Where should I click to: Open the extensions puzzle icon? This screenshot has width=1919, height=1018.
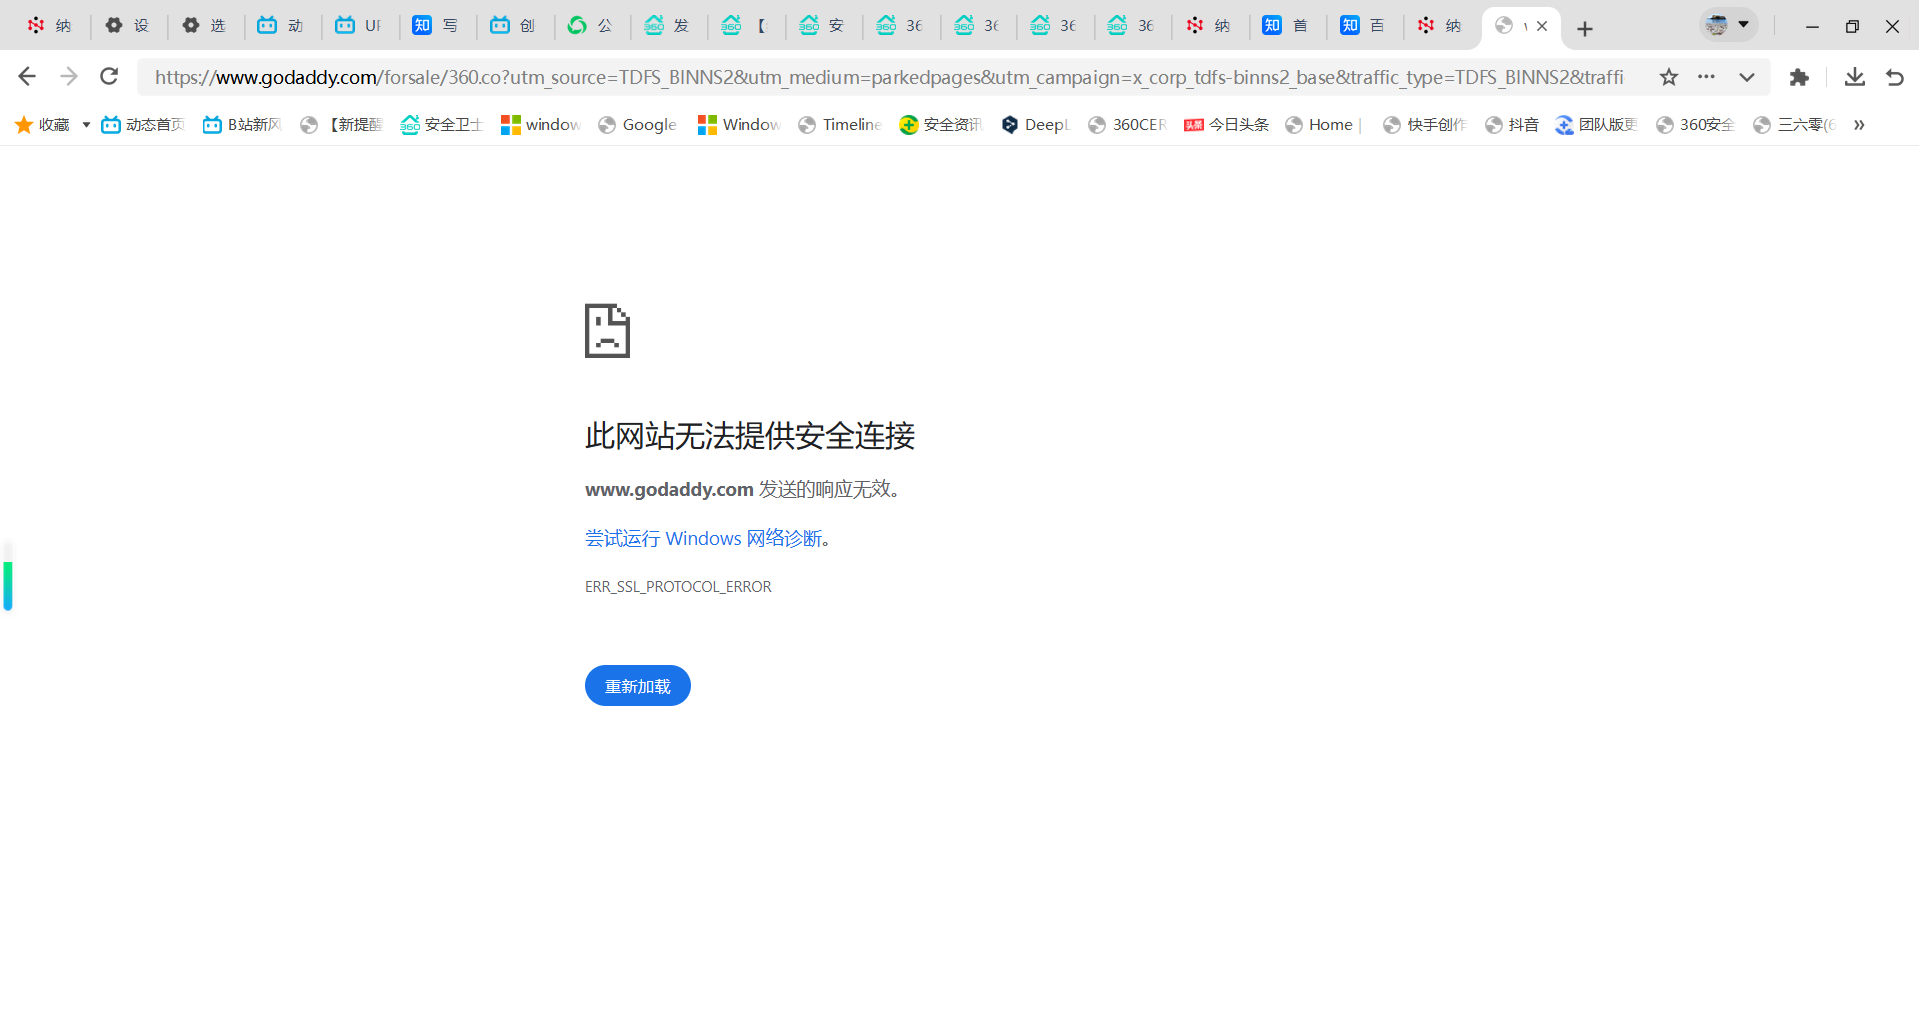[1799, 77]
